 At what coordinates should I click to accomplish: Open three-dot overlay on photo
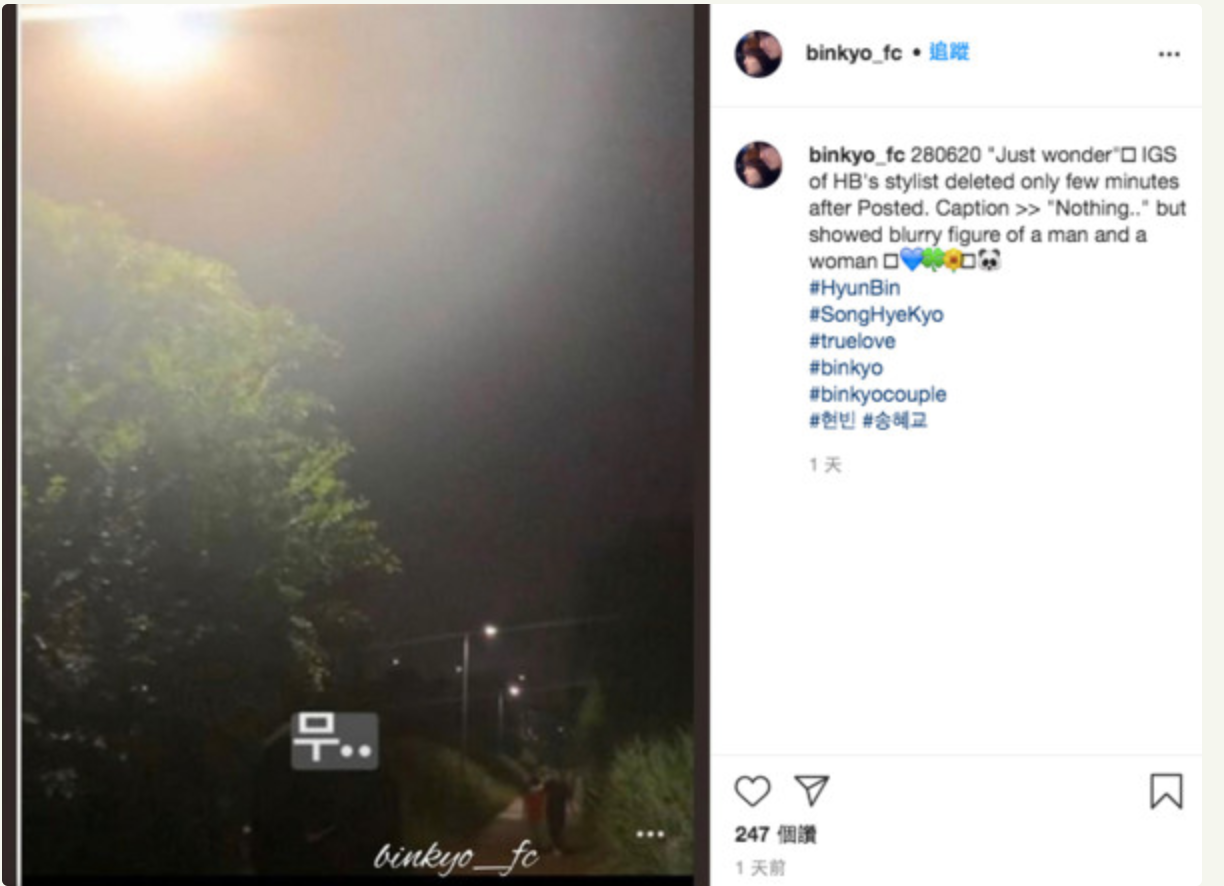tap(650, 834)
